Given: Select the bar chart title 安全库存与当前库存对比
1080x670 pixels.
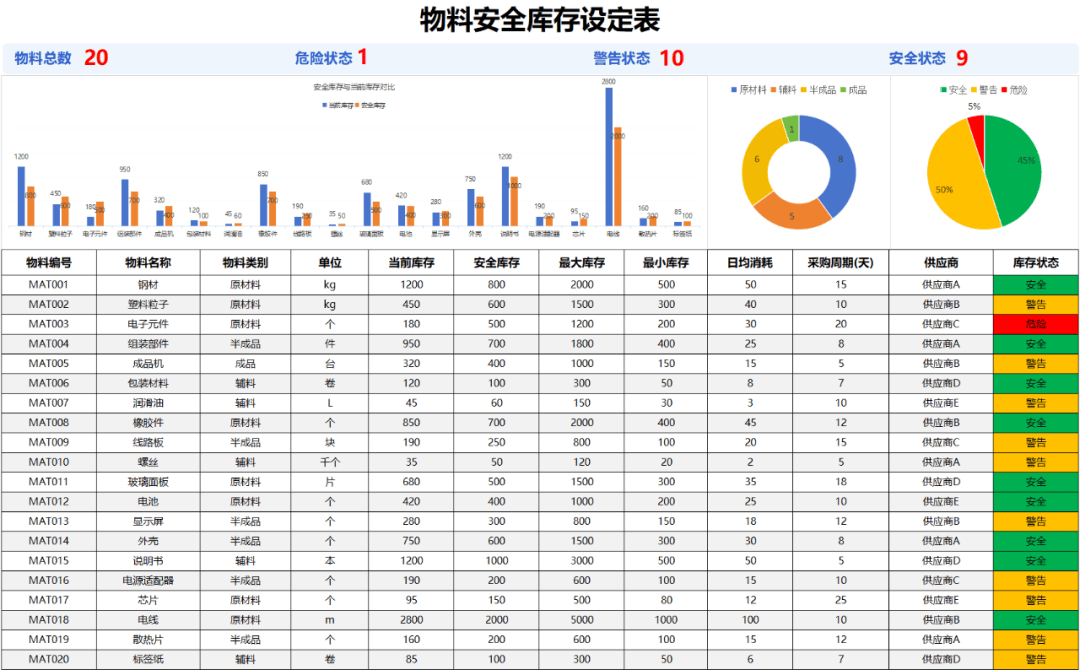Looking at the screenshot, I should point(354,87).
